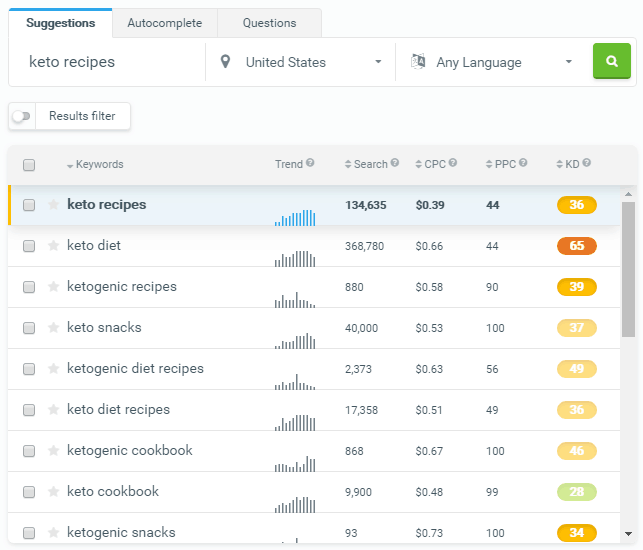
Task: Click the green search magnifier button
Action: (x=611, y=61)
